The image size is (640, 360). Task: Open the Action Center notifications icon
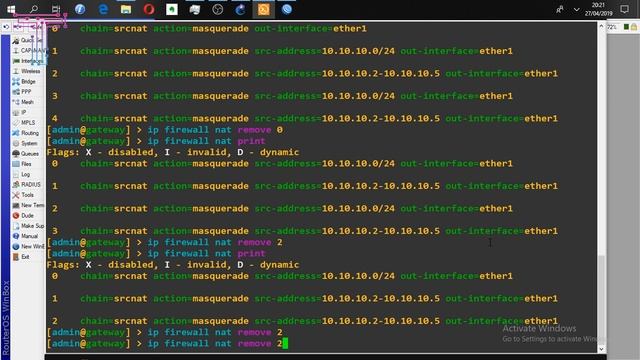coord(624,9)
